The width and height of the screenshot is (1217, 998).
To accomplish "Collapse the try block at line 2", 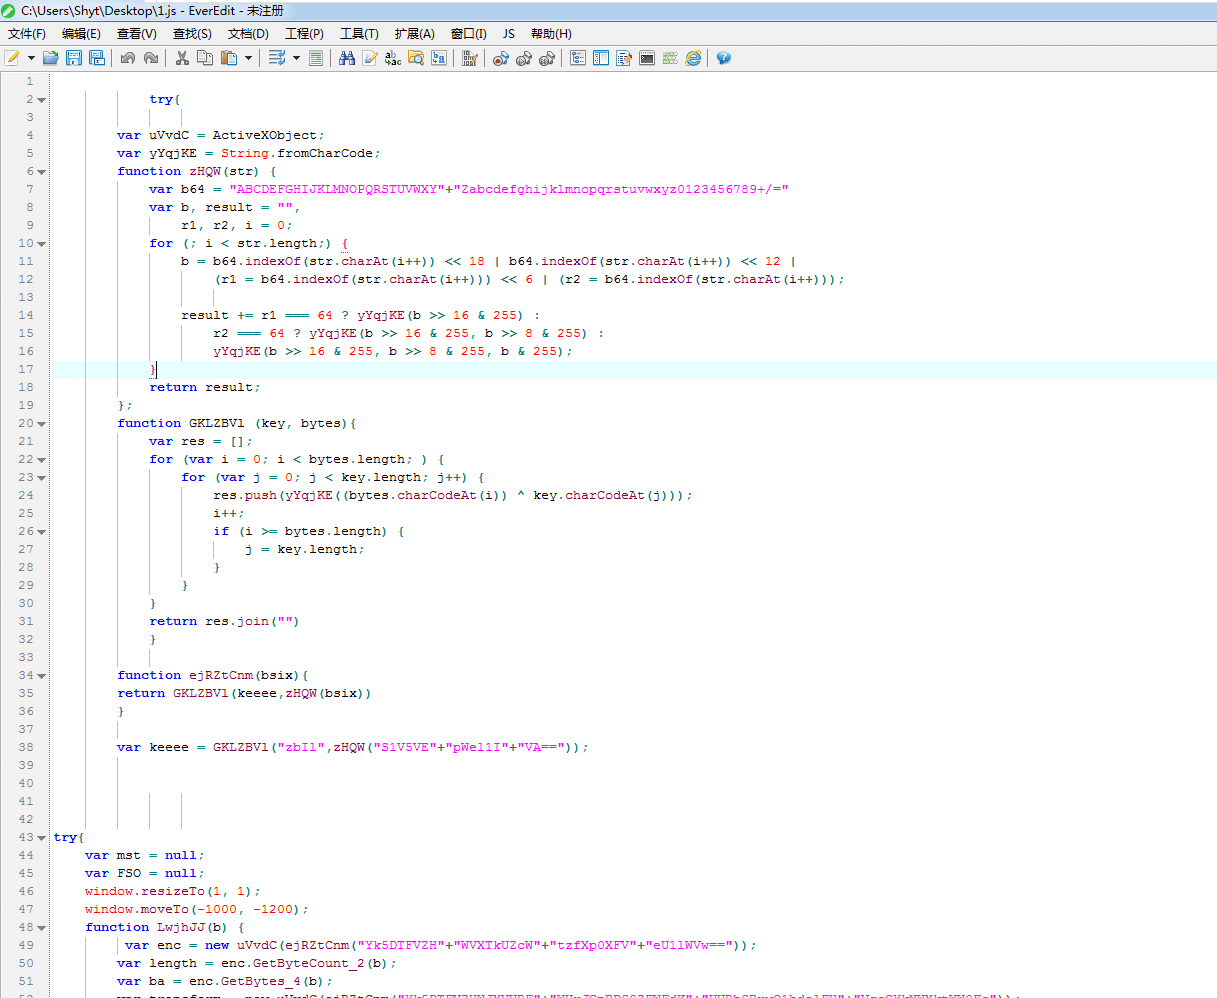I will click(x=42, y=99).
